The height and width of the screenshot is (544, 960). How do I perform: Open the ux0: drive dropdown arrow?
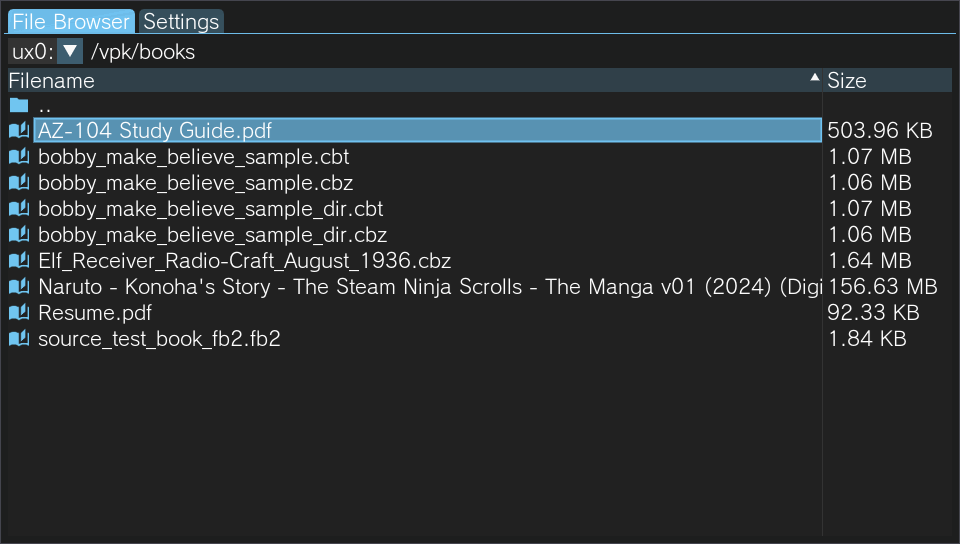(x=70, y=51)
